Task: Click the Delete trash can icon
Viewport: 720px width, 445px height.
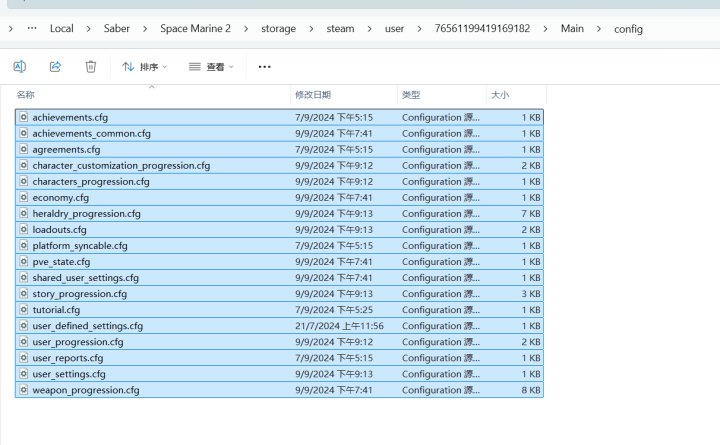Action: [x=90, y=66]
